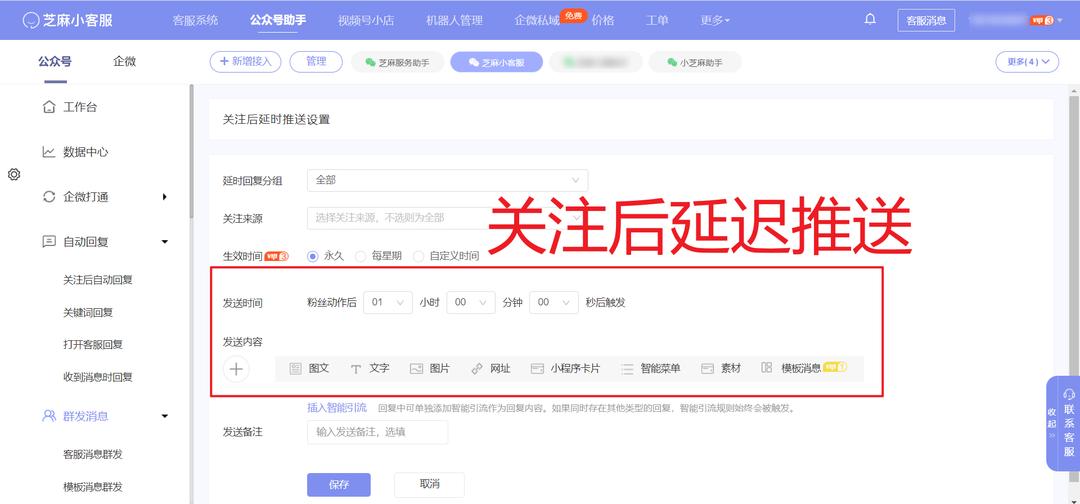Expand 企微打通 submenu arrow
Screen dimensions: 1080x504
[x=165, y=197]
